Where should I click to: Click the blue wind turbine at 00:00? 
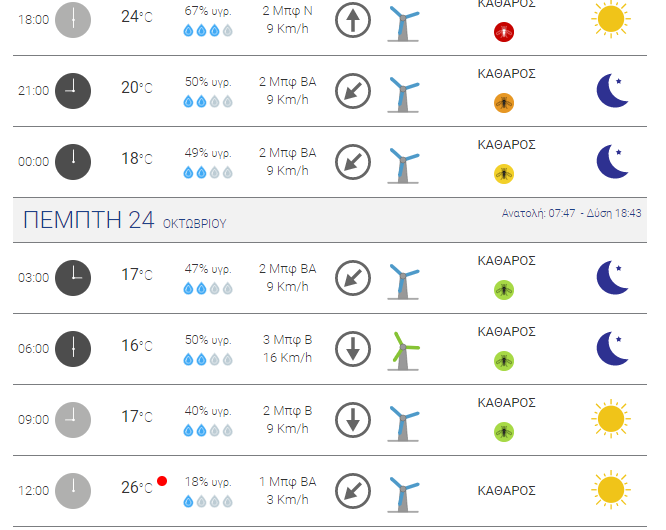tap(403, 165)
